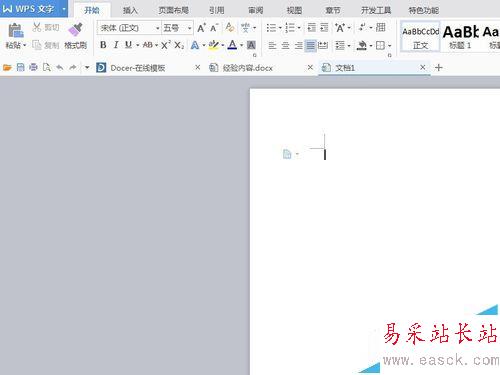Click the numbered list icon
Screen dimensions: 500x375
coord(290,28)
